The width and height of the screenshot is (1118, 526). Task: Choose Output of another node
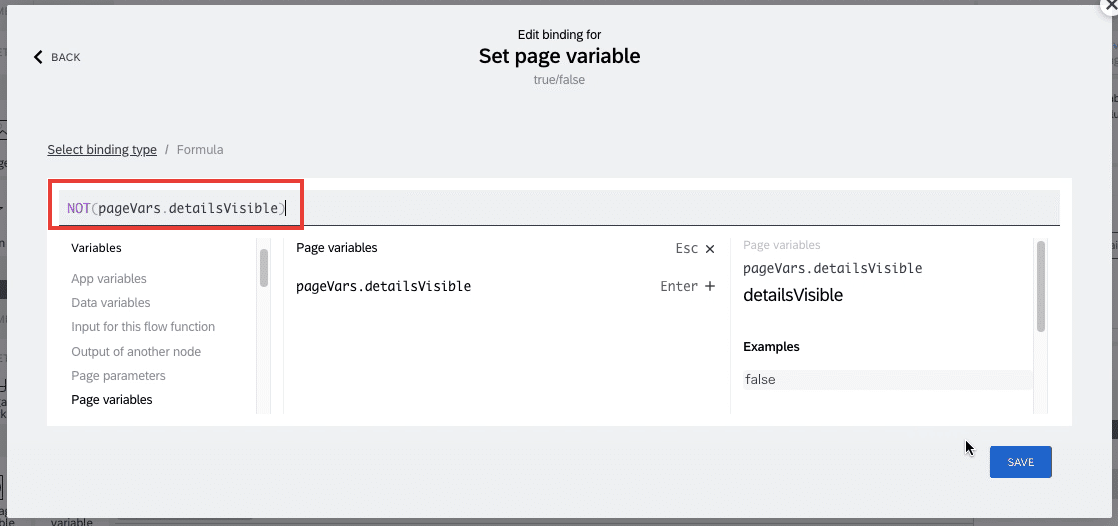(136, 351)
